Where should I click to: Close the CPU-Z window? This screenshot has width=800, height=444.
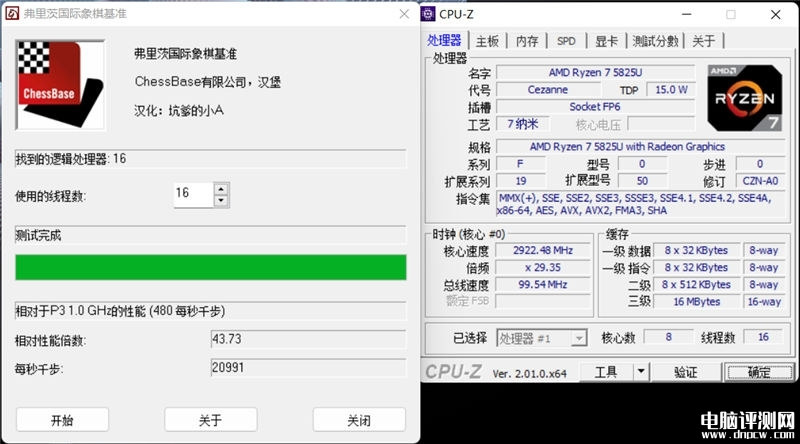pos(776,14)
